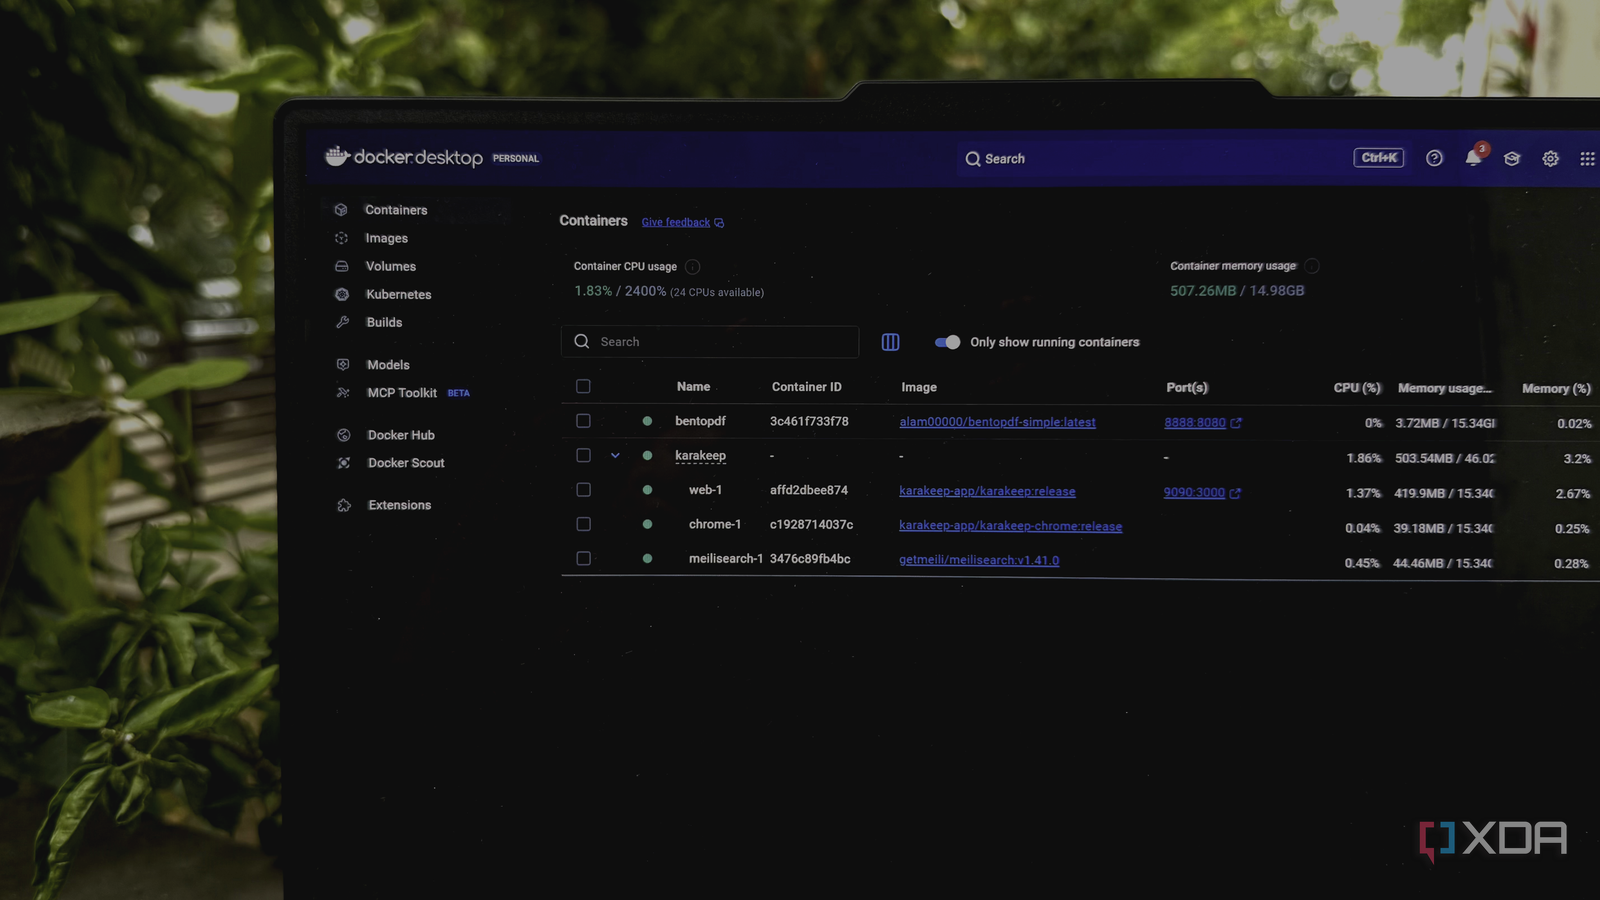Screen dimensions: 1600x900
Task: Click the column chooser icon beside search
Action: click(890, 342)
